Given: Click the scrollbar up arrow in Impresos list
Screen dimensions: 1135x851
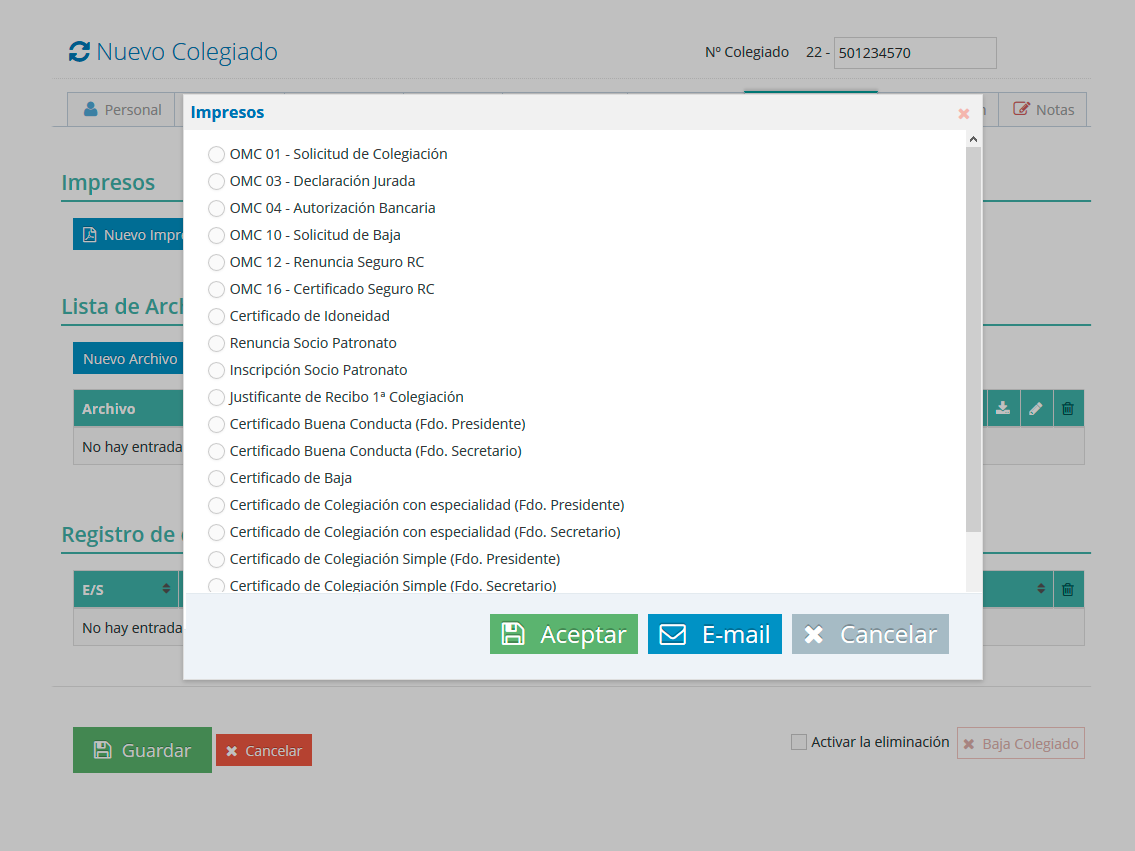Looking at the screenshot, I should pyautogui.click(x=974, y=139).
